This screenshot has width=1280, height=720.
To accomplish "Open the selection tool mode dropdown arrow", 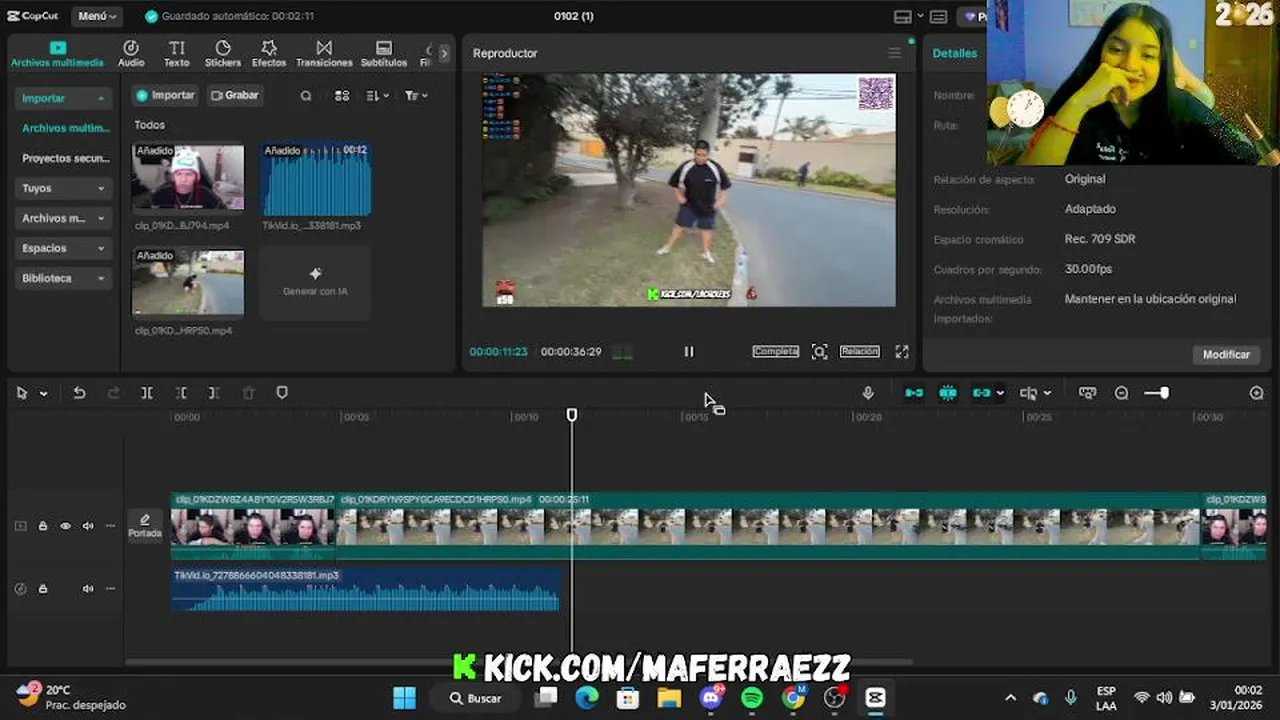I will 44,394.
